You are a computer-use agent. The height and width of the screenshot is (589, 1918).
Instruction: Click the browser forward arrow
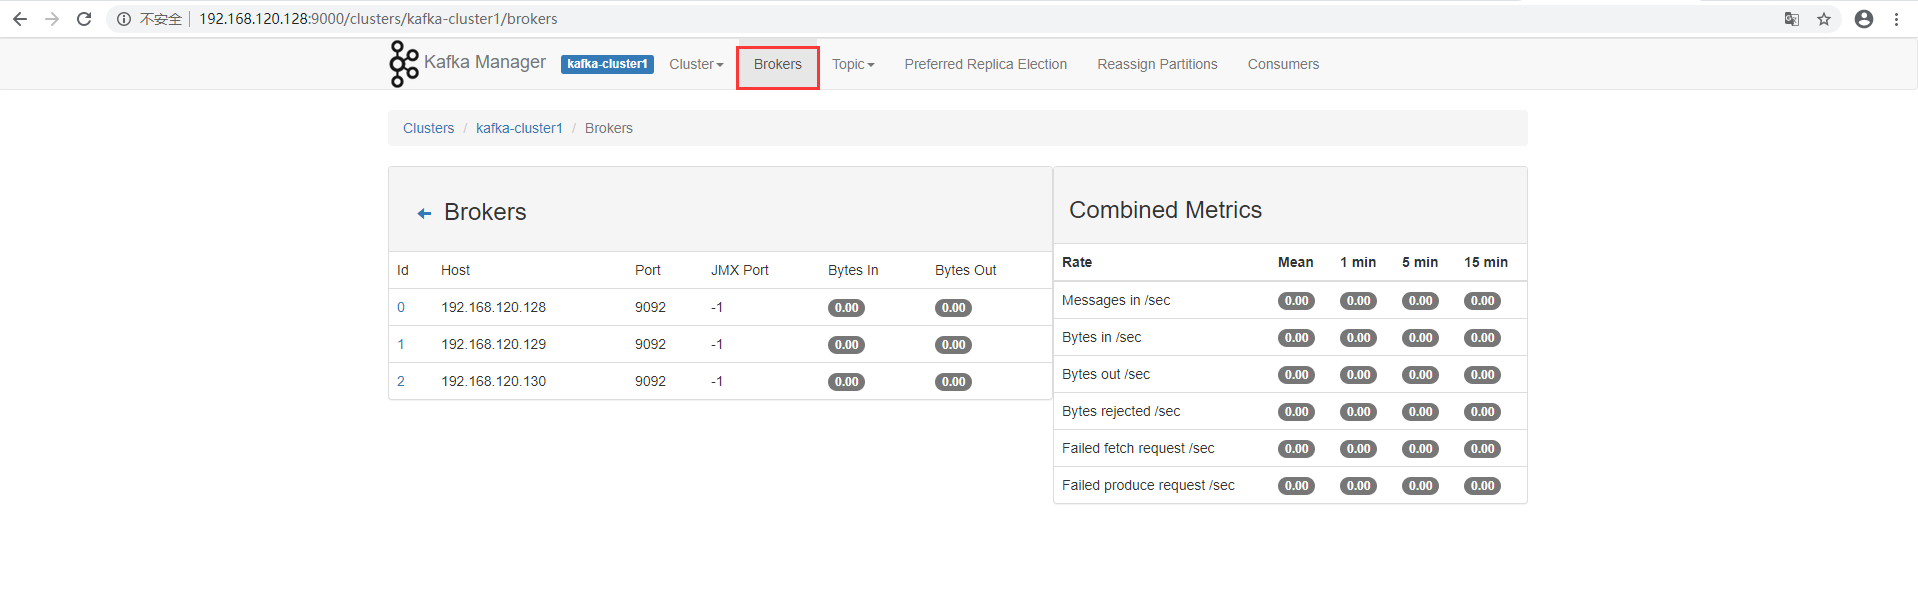click(x=52, y=19)
